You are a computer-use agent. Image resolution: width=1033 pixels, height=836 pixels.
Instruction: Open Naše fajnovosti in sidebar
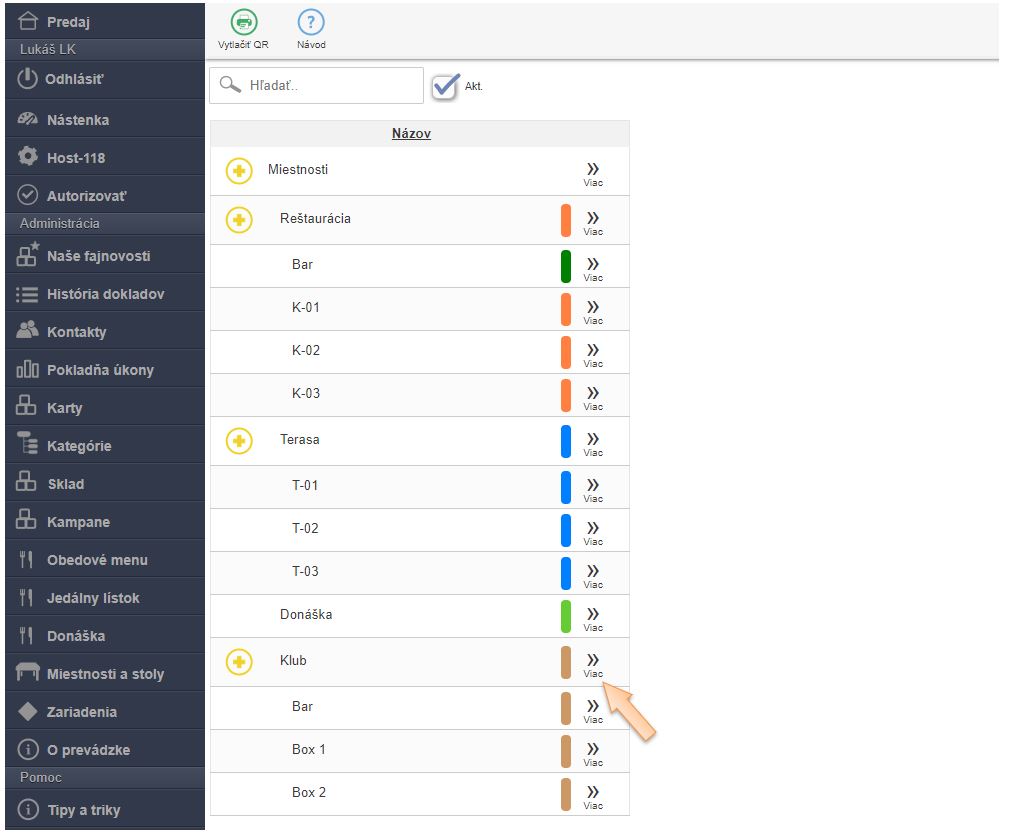click(x=98, y=256)
